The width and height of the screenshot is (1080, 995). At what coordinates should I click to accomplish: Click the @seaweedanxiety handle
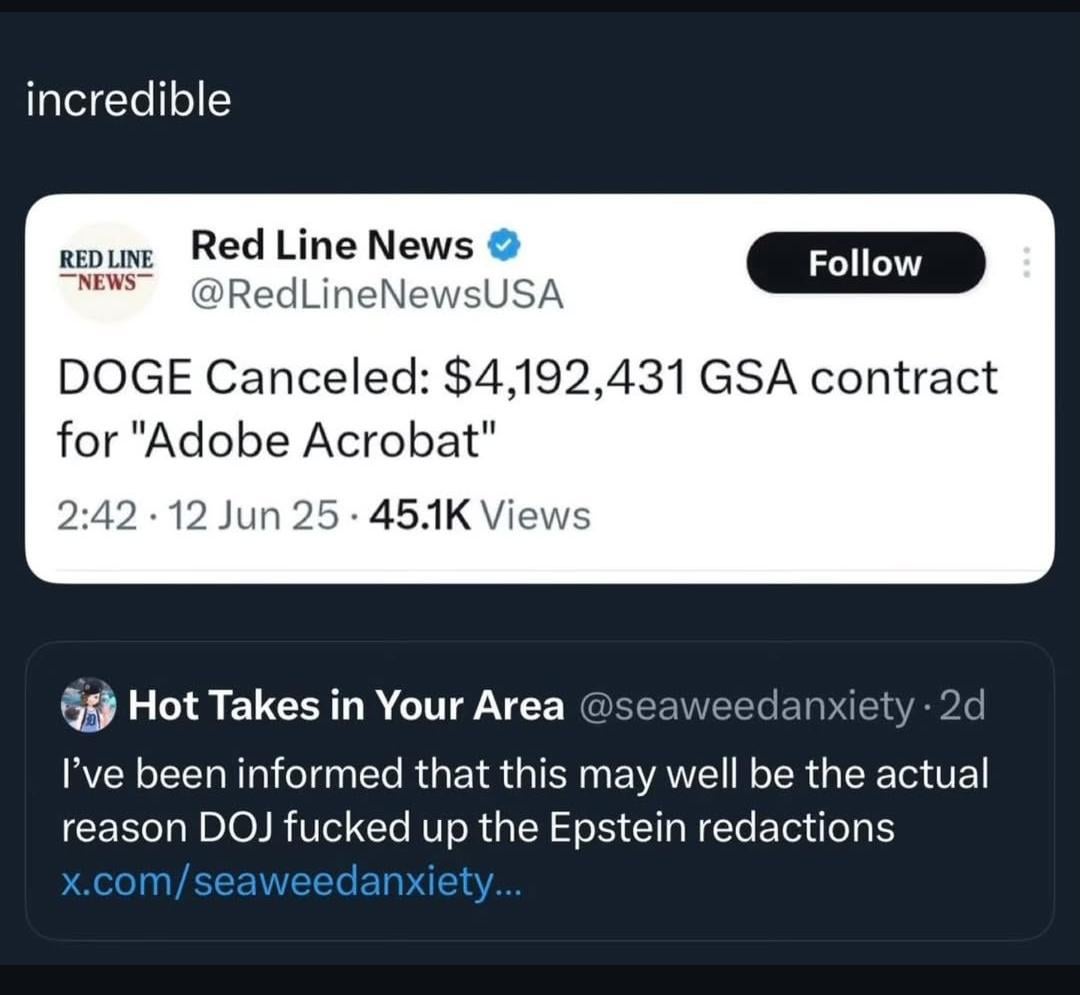pyautogui.click(x=744, y=707)
